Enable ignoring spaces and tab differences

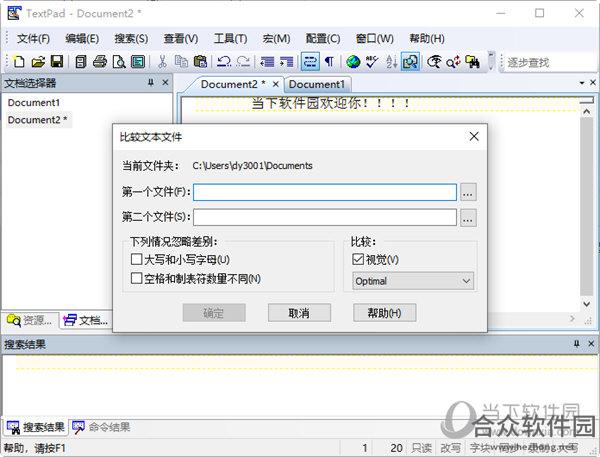click(x=136, y=278)
